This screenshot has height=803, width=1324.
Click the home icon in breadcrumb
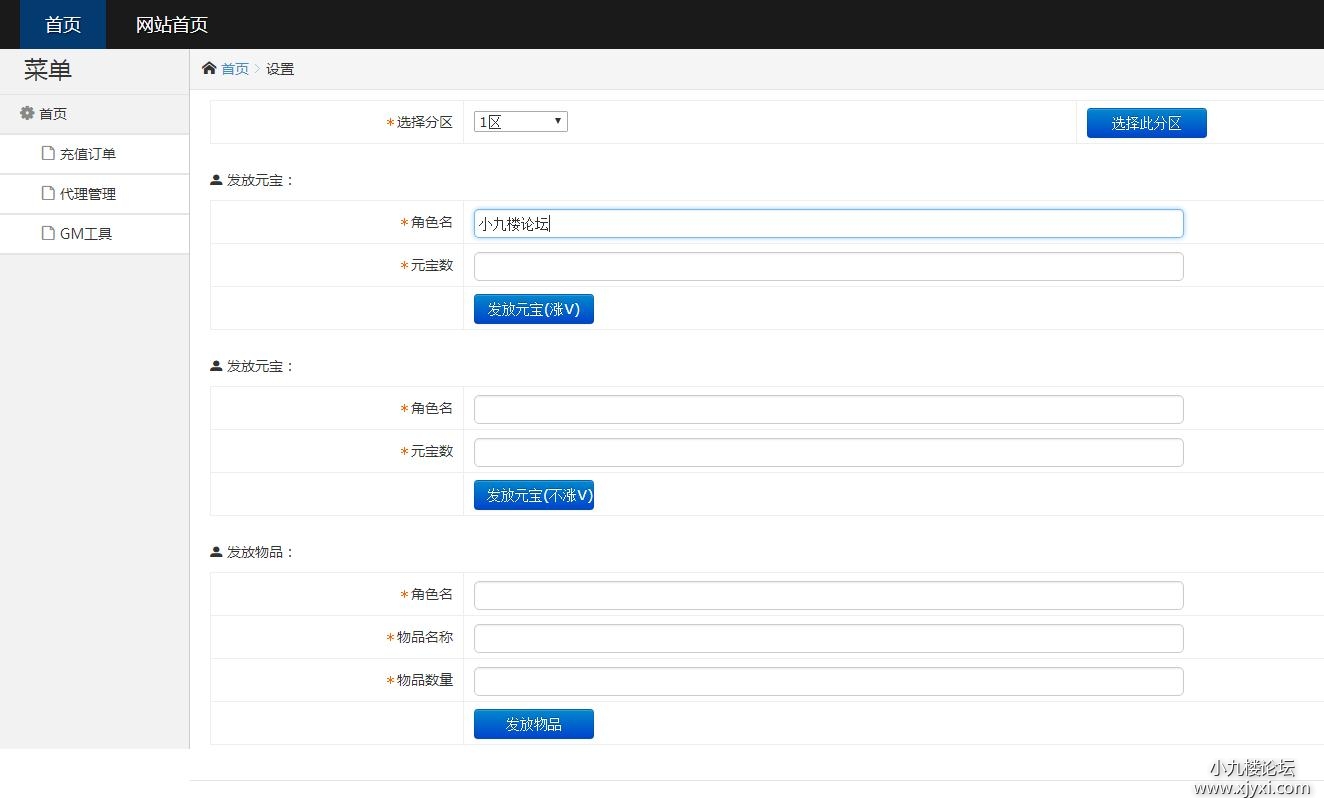[x=209, y=68]
